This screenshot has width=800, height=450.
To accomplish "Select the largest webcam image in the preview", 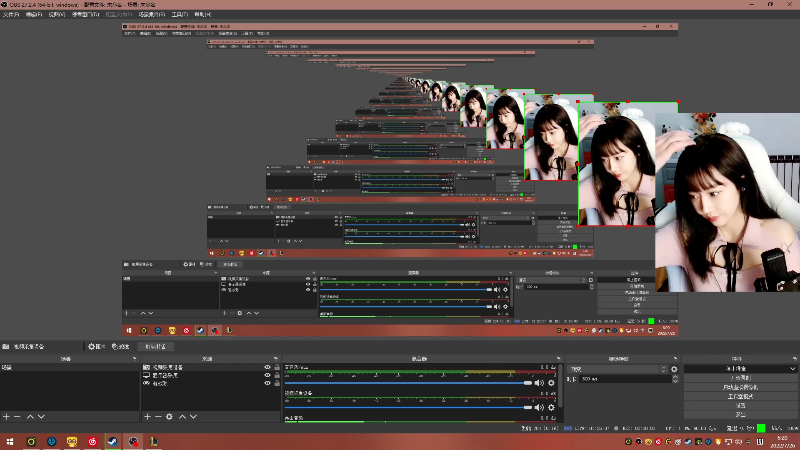I will [x=728, y=203].
